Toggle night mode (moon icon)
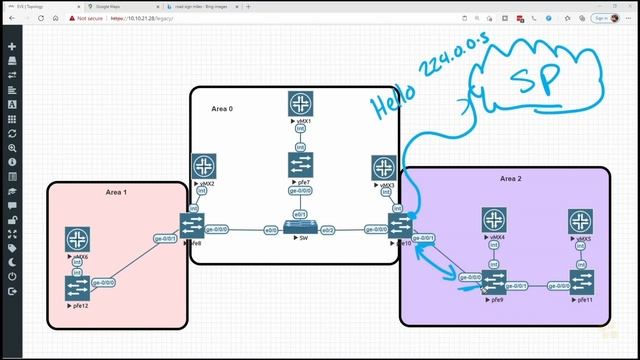Screen dimensions: 640x360 12,262
